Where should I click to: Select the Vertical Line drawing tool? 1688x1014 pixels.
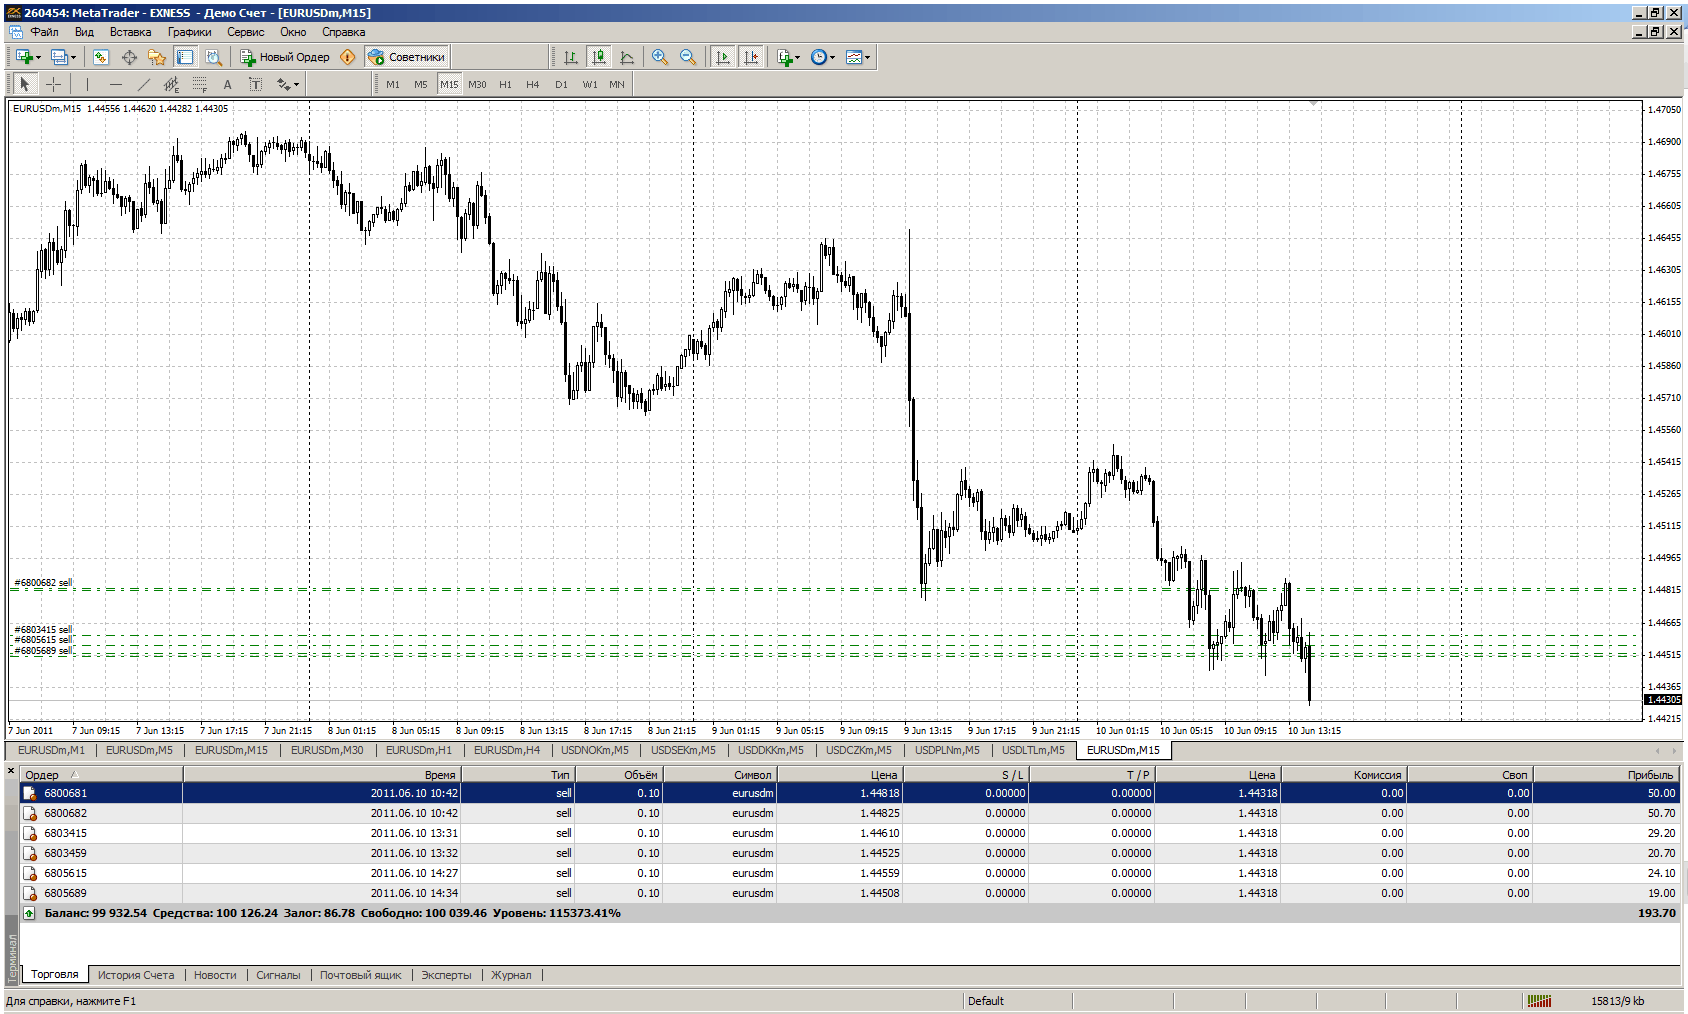pos(87,84)
